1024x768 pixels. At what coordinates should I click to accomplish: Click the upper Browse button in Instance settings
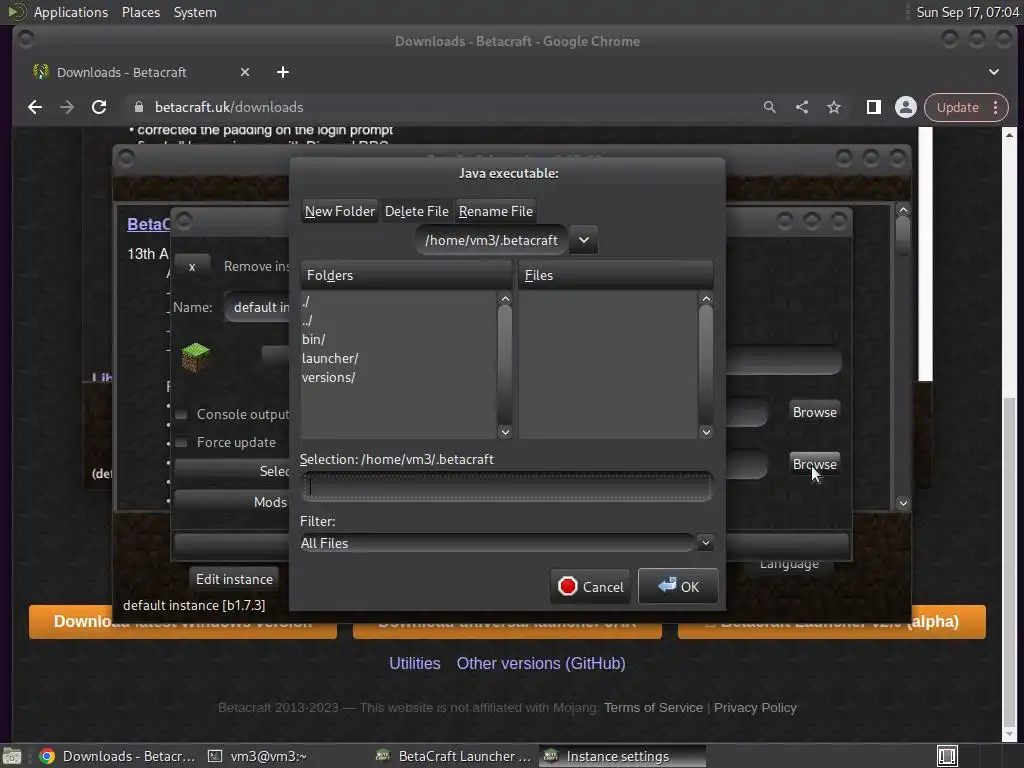814,412
